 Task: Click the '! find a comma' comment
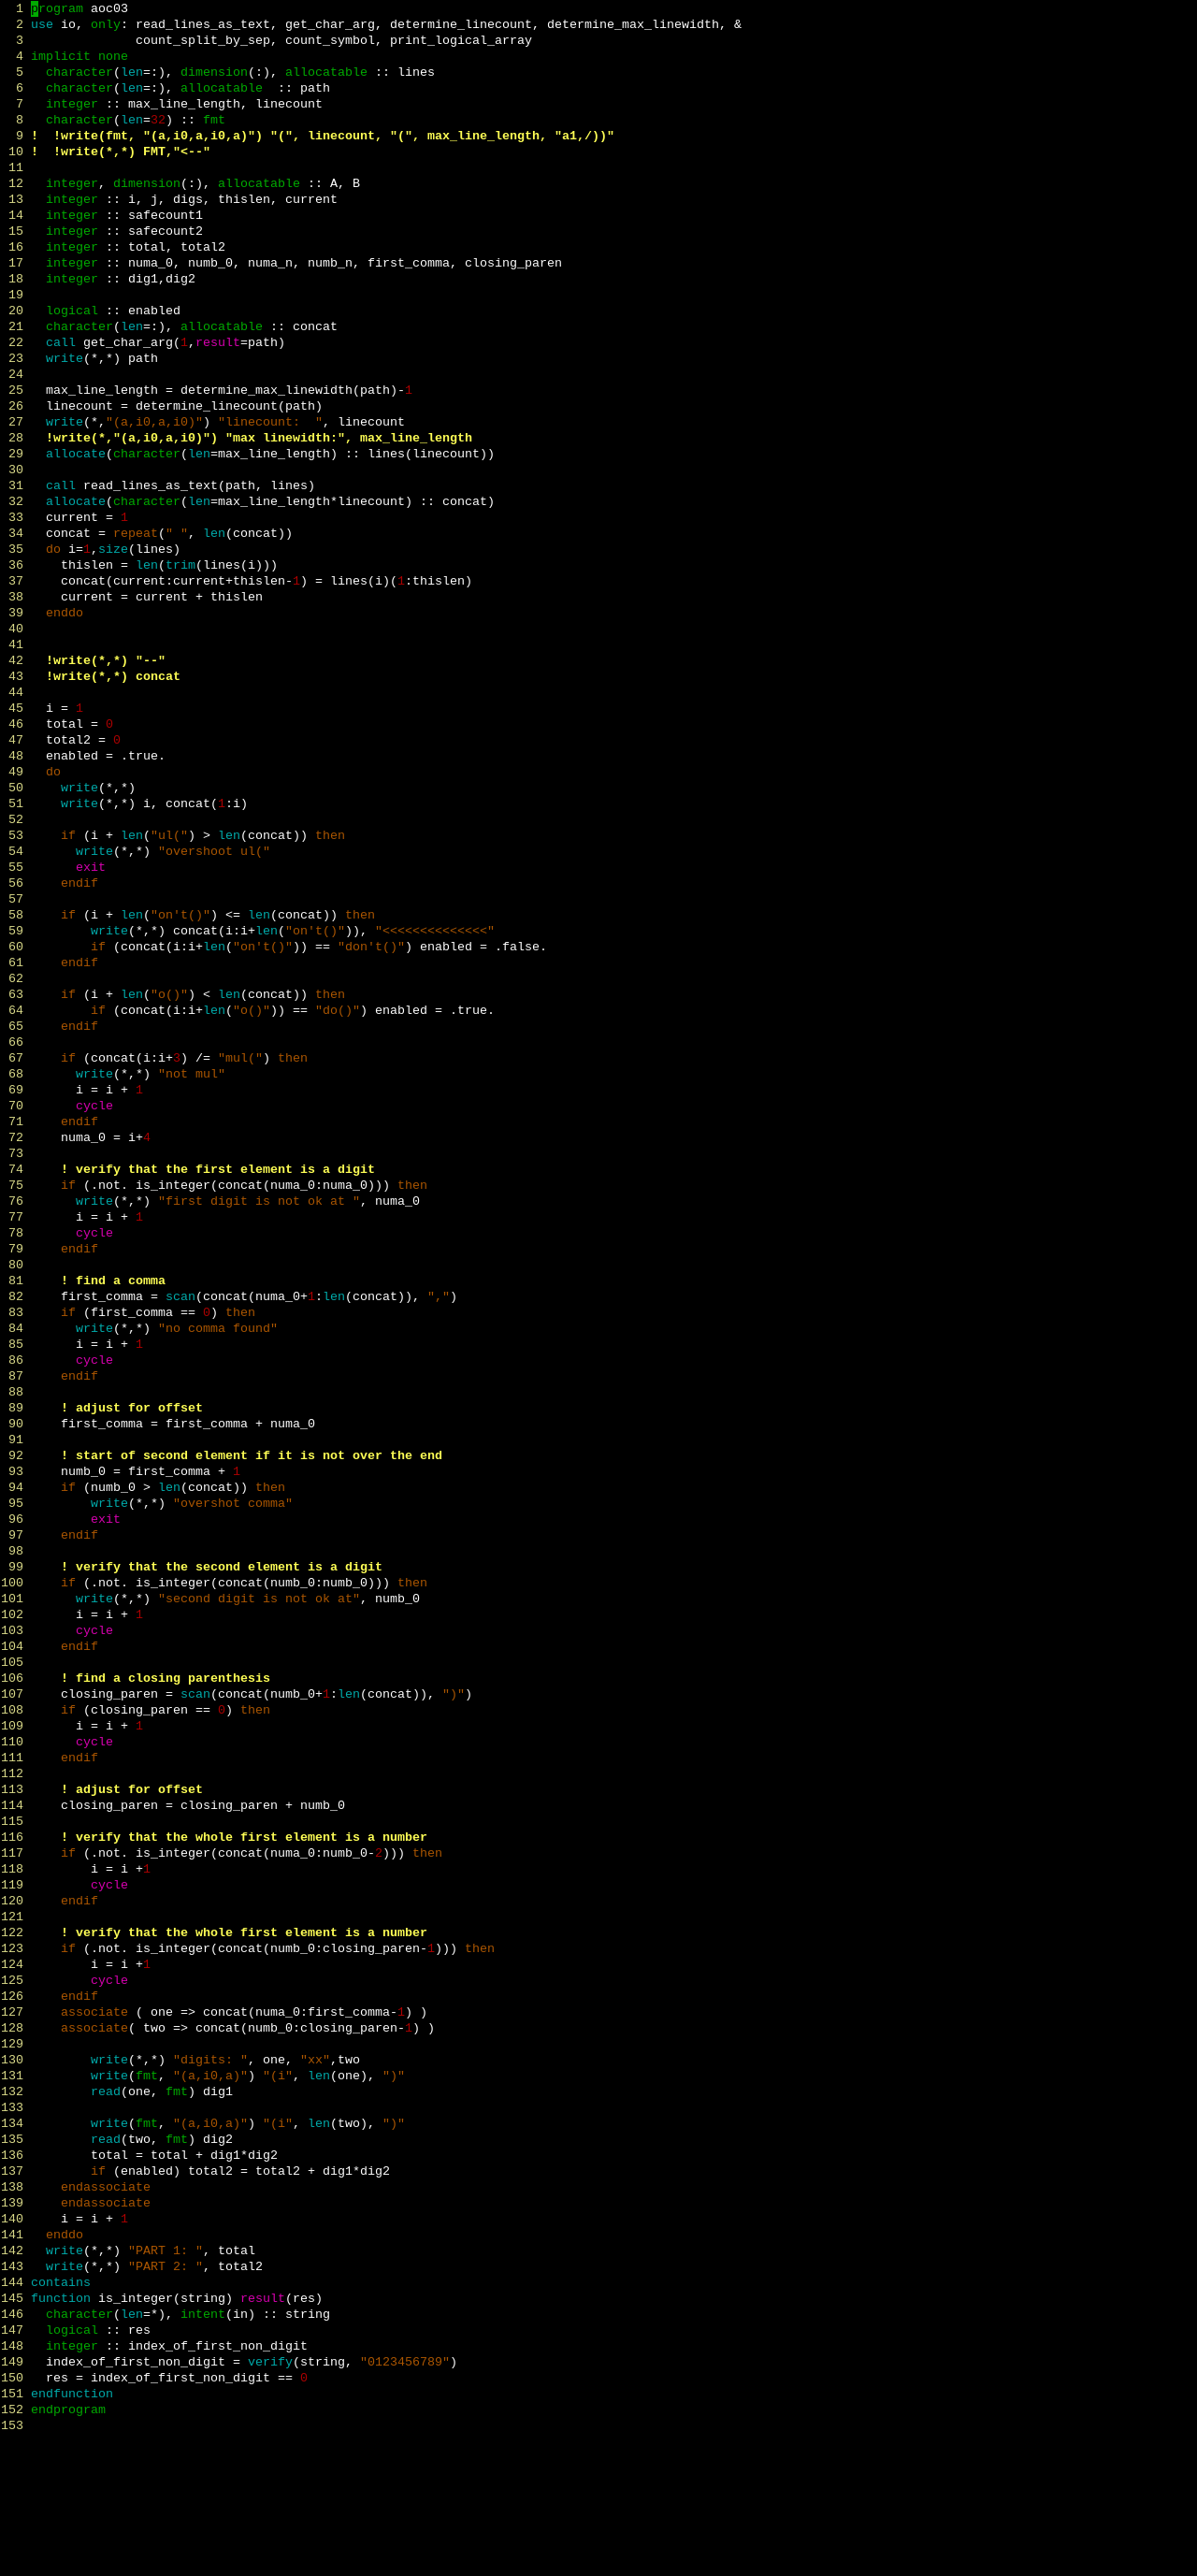point(113,1282)
